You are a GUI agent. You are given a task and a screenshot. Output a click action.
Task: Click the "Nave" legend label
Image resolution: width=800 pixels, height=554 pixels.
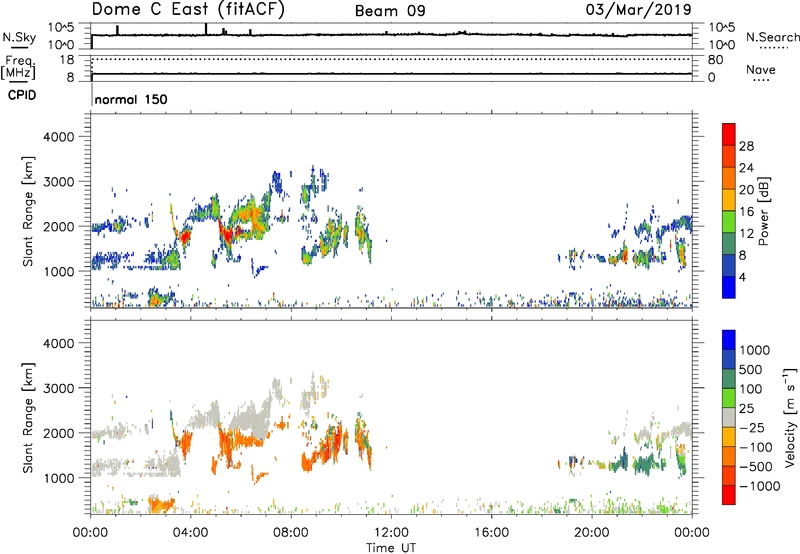(x=761, y=70)
